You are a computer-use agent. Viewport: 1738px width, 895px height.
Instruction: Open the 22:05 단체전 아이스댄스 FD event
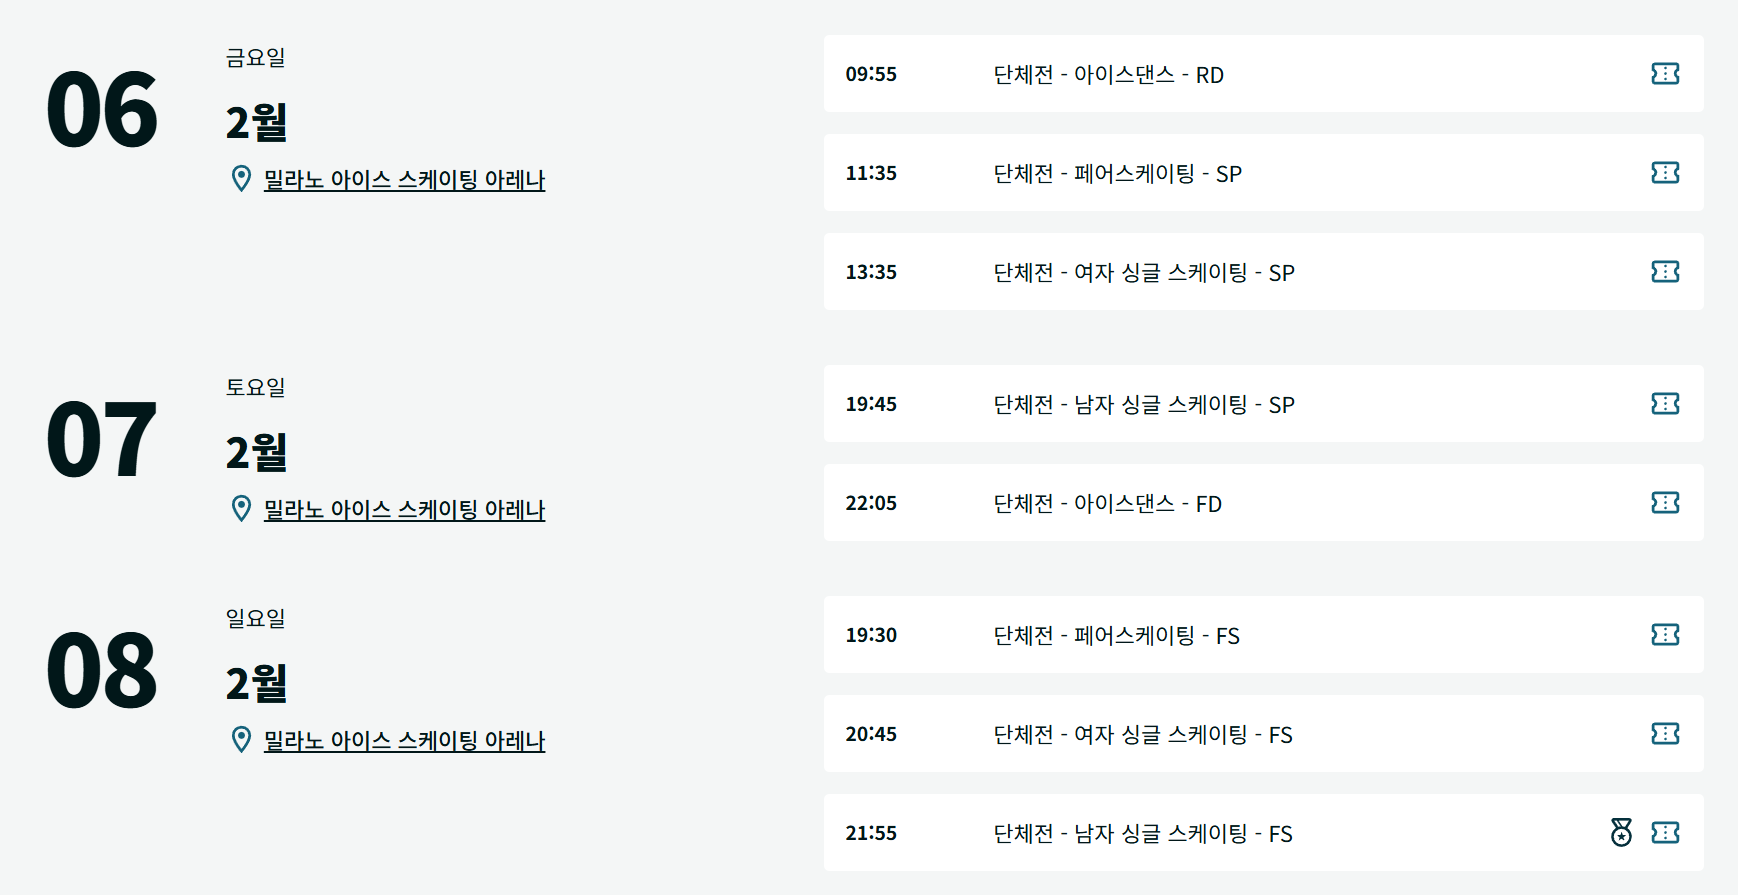(1107, 504)
